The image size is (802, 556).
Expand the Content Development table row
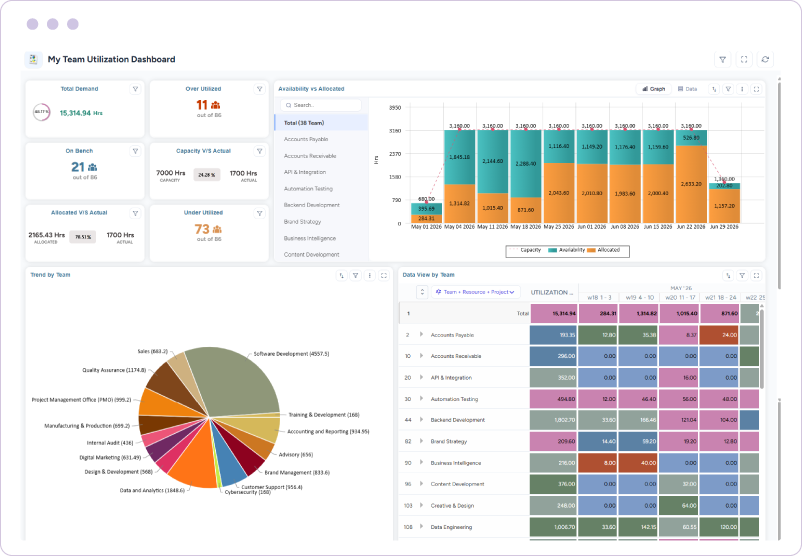pos(421,483)
